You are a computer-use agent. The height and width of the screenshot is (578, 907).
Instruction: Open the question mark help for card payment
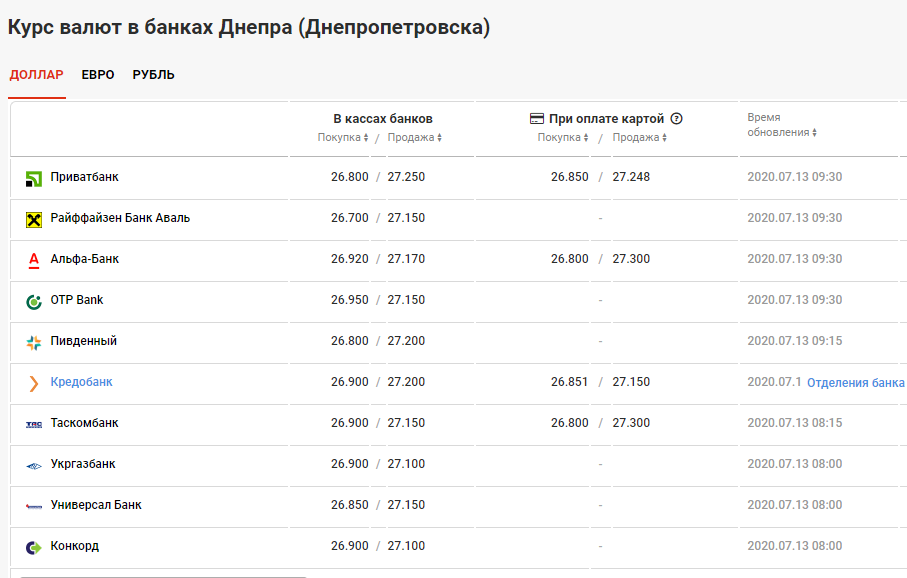pos(676,119)
